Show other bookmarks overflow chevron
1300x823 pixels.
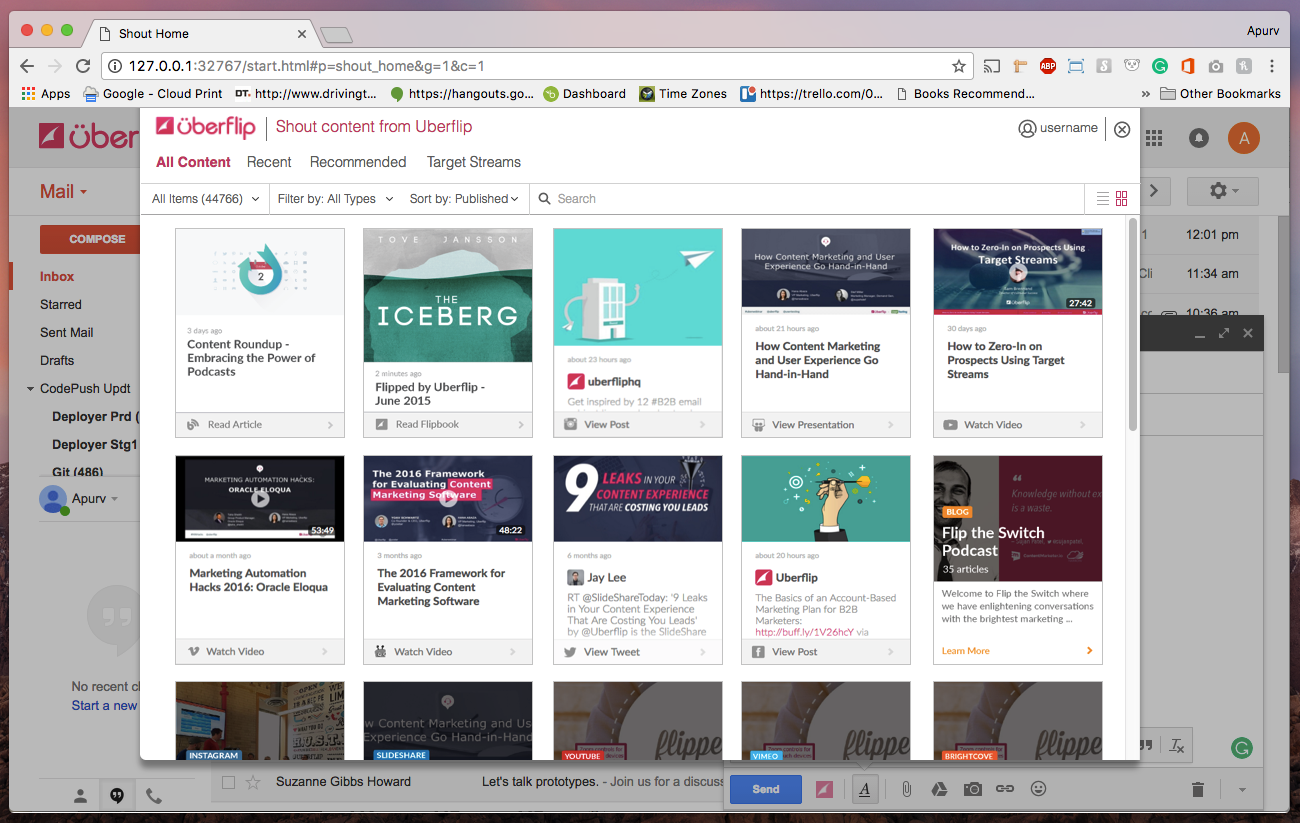coord(1145,94)
